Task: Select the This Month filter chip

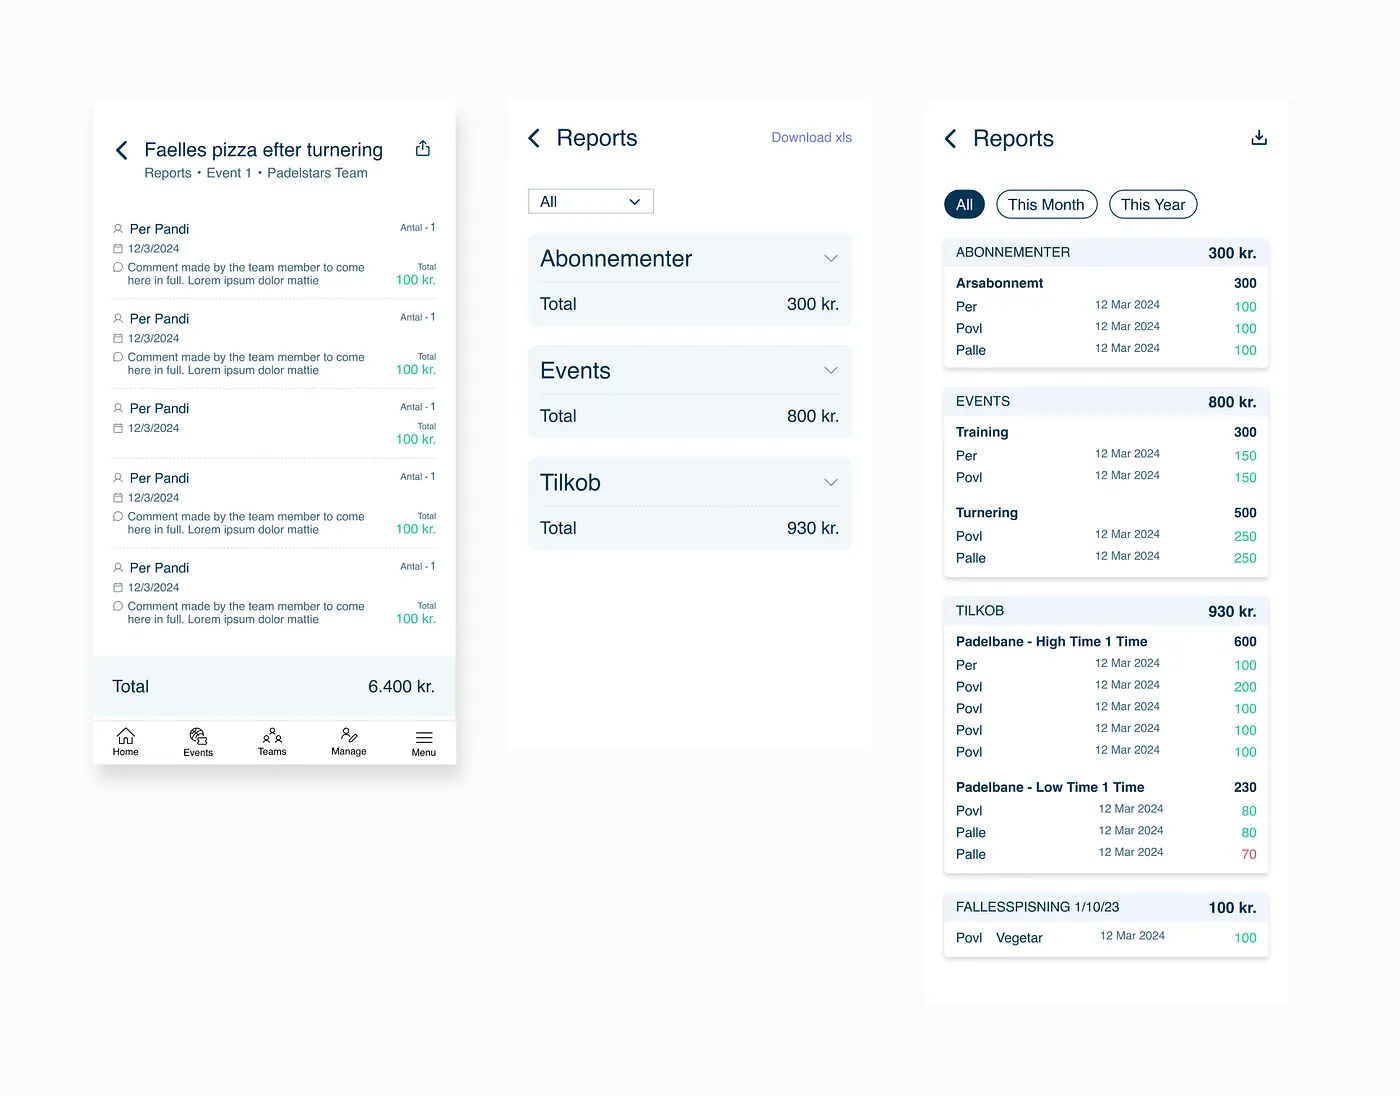Action: 1046,205
